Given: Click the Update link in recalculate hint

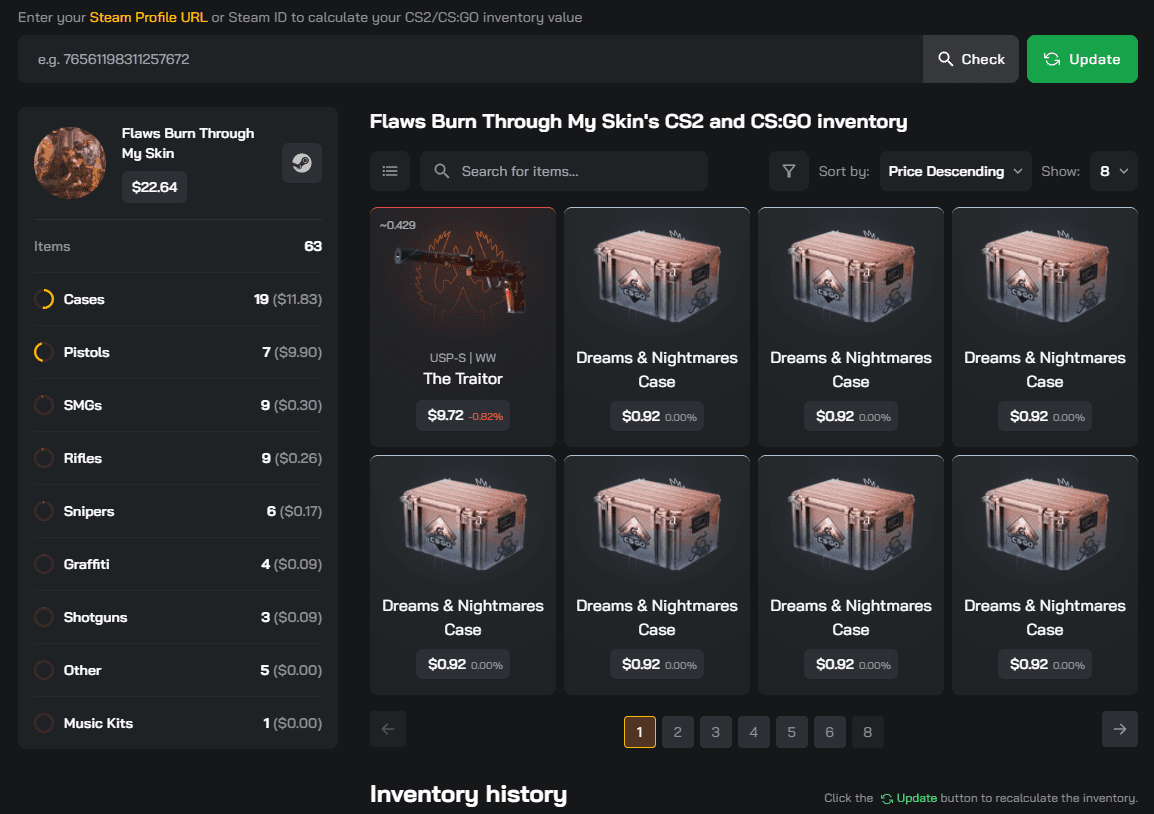Looking at the screenshot, I should (x=909, y=798).
